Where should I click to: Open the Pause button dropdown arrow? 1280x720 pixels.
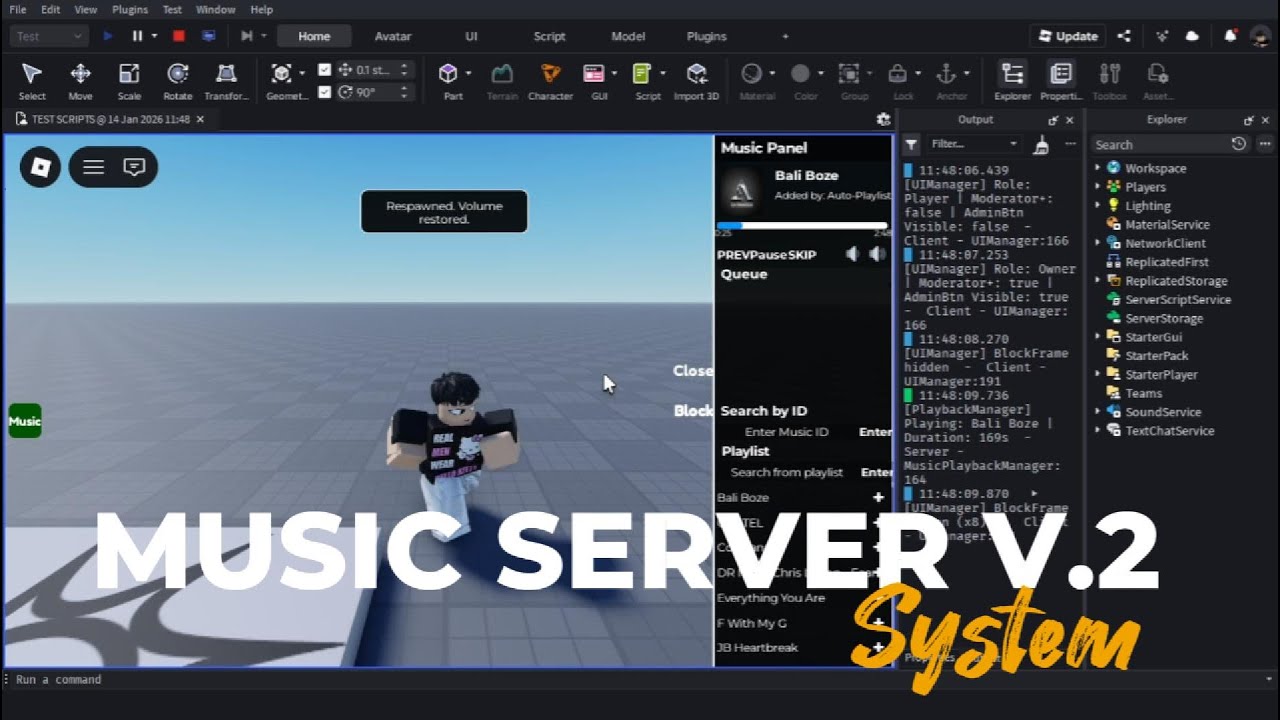(154, 36)
